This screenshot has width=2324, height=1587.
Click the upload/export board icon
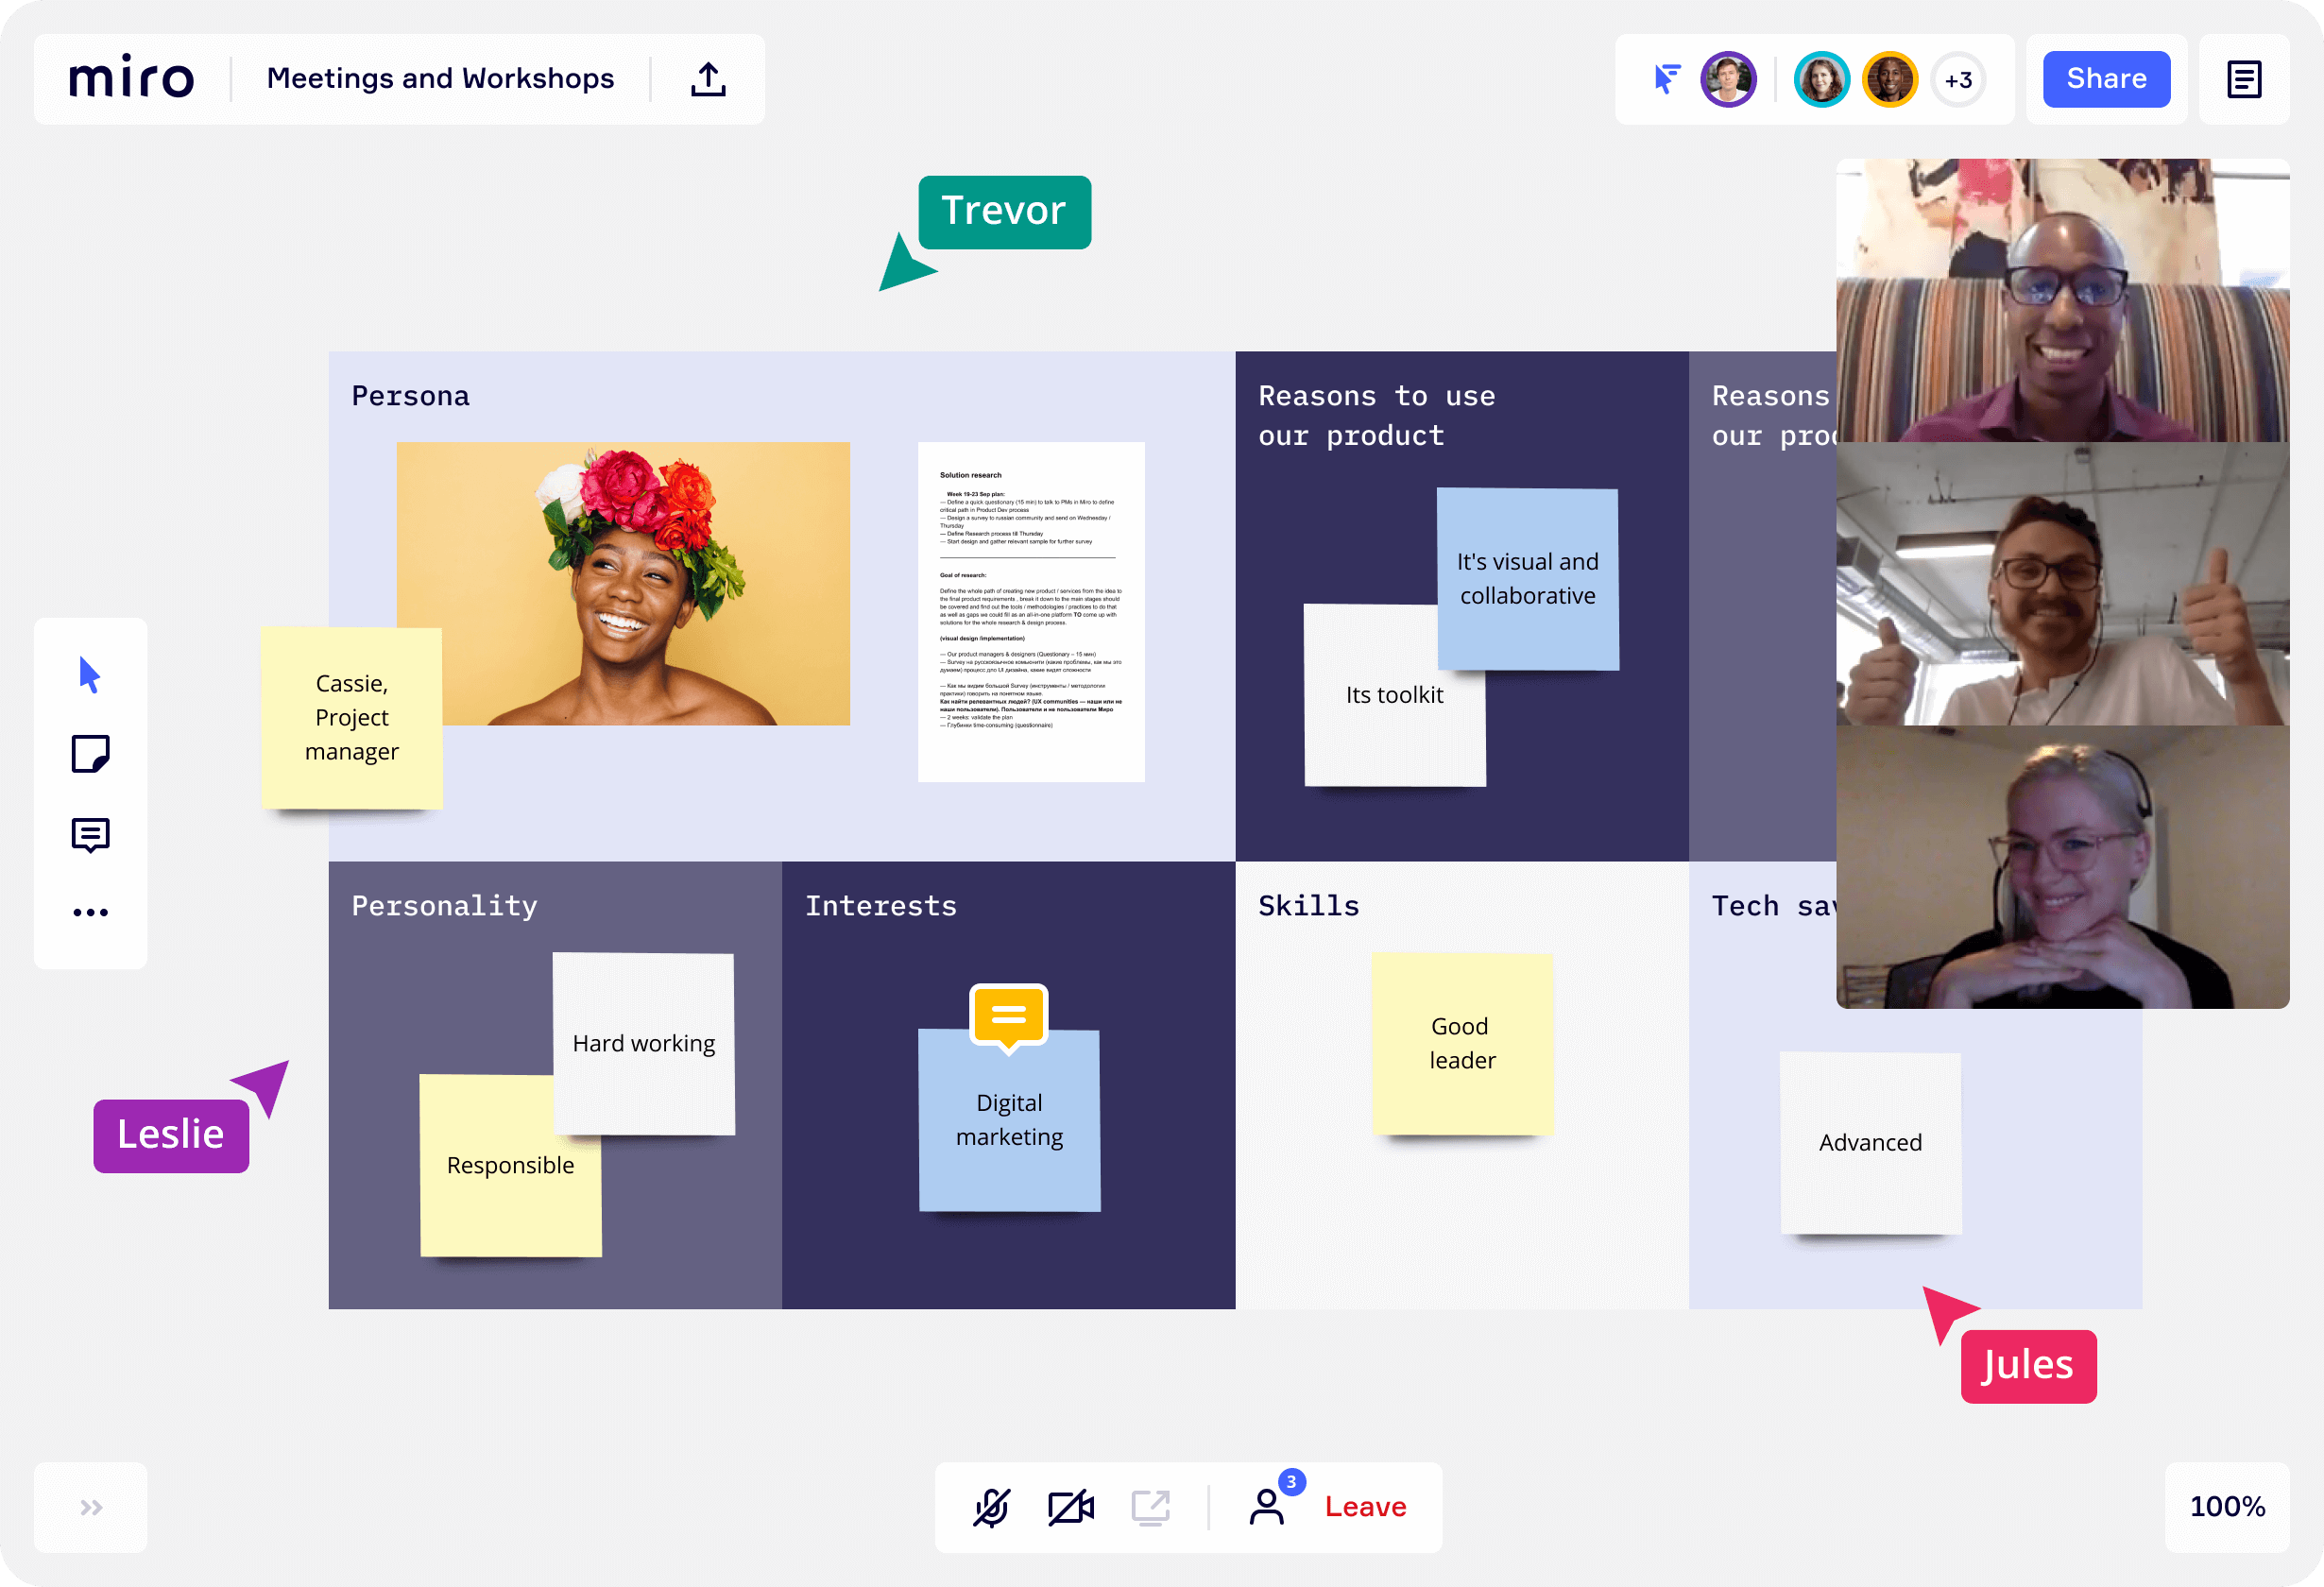(x=707, y=79)
